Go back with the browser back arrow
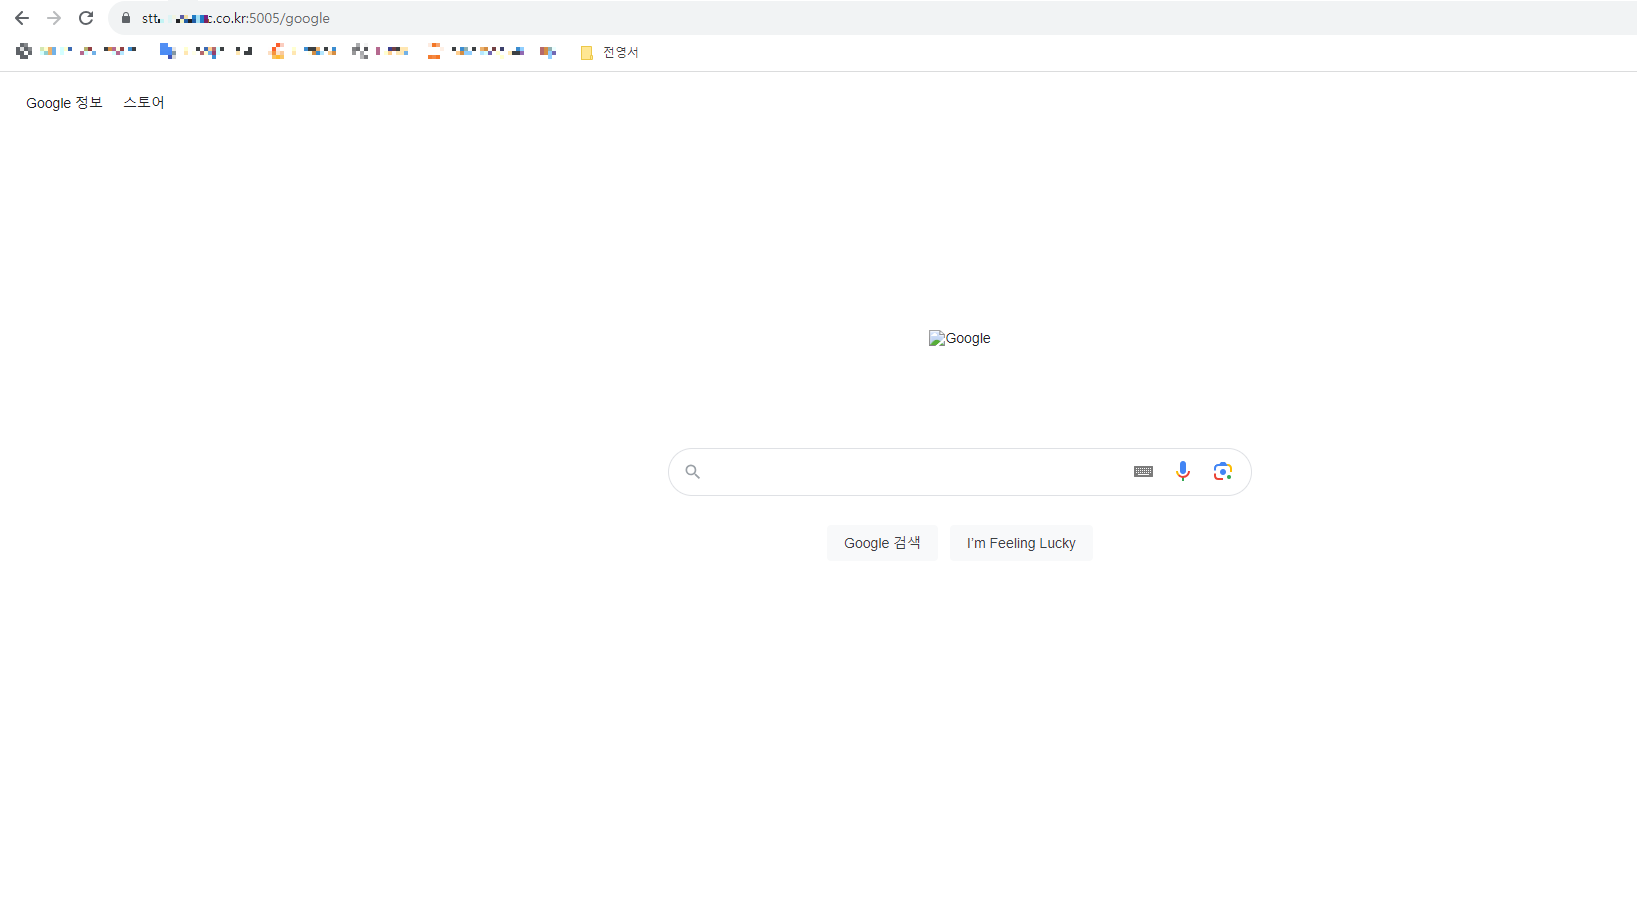The width and height of the screenshot is (1637, 903). pos(22,18)
